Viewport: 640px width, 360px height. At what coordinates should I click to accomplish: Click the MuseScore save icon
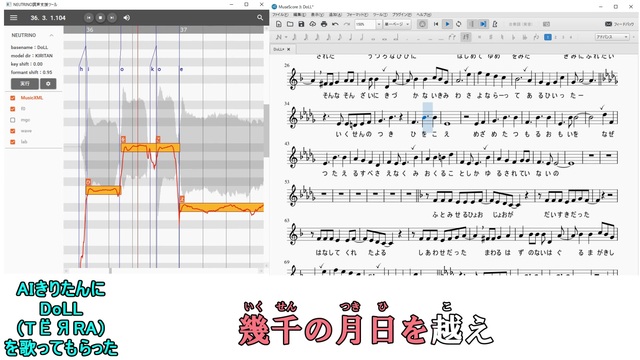click(301, 24)
